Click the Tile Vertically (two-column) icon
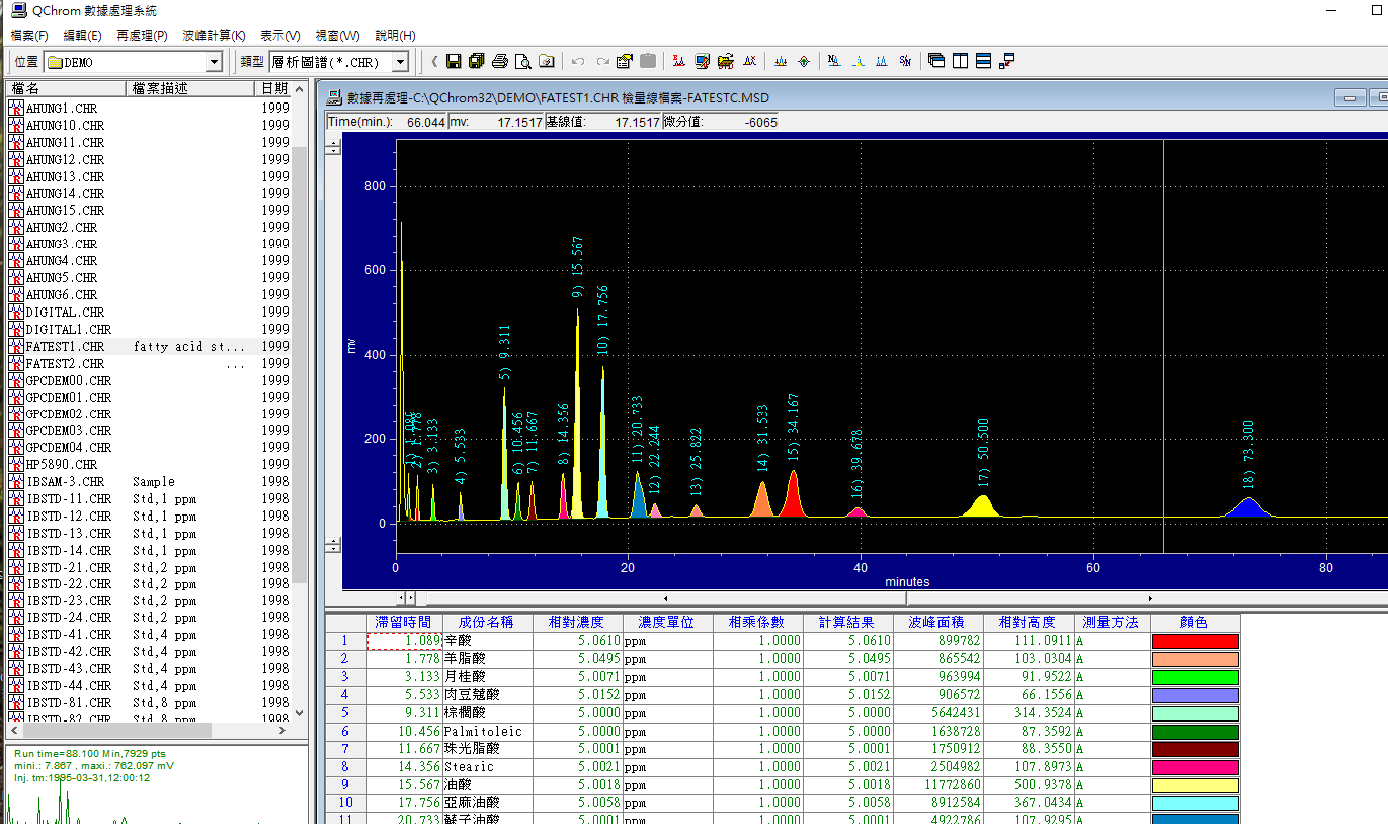The width and height of the screenshot is (1388, 824). [960, 62]
